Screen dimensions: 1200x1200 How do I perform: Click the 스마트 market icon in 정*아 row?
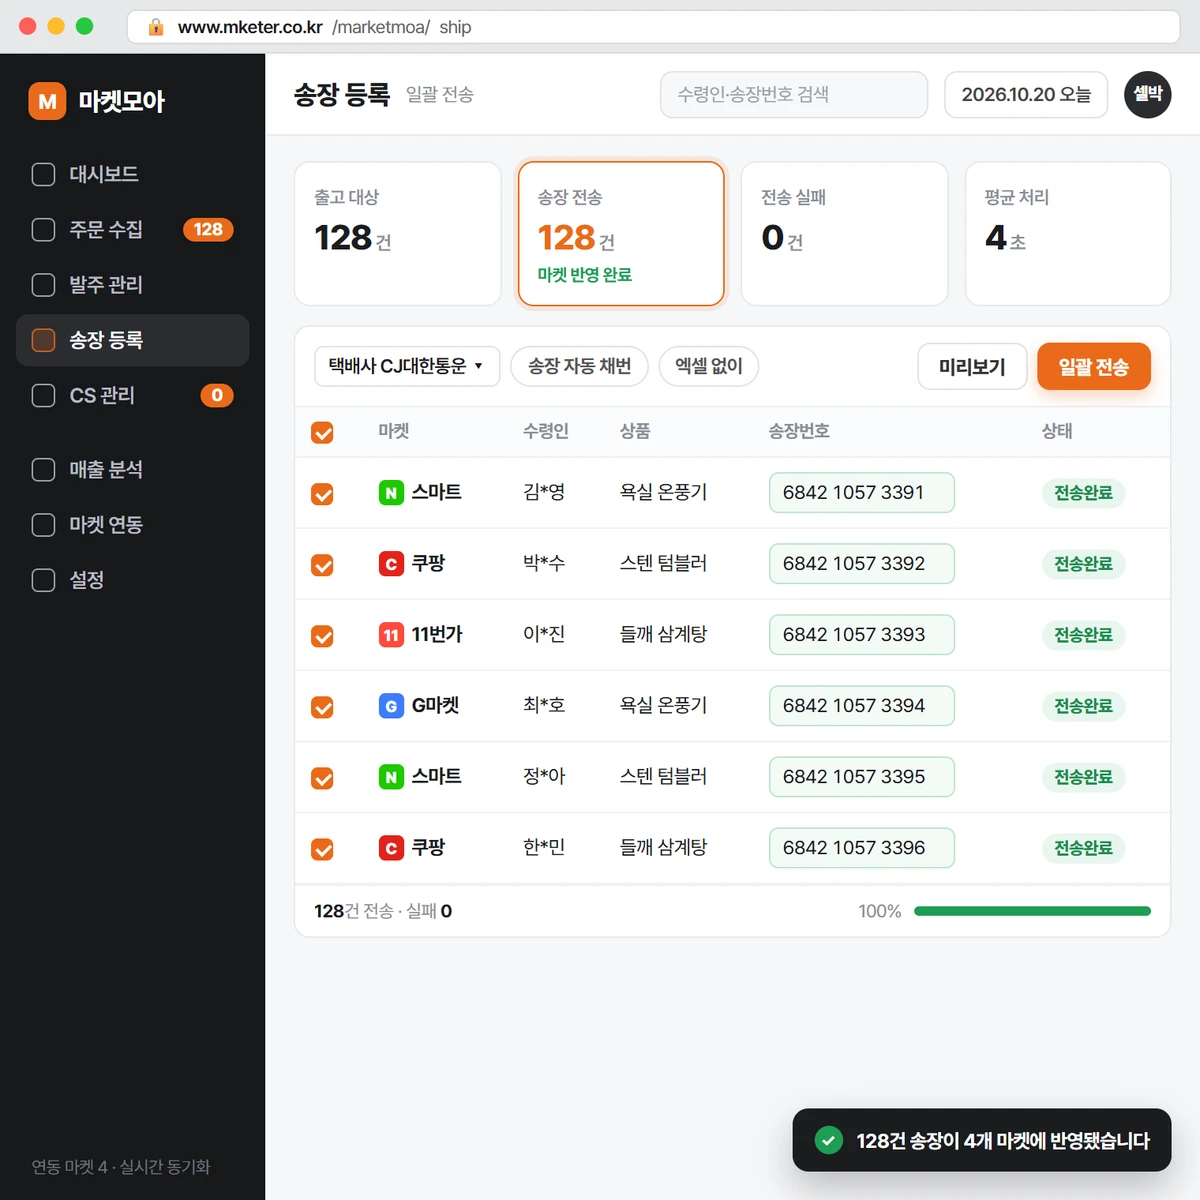(391, 777)
